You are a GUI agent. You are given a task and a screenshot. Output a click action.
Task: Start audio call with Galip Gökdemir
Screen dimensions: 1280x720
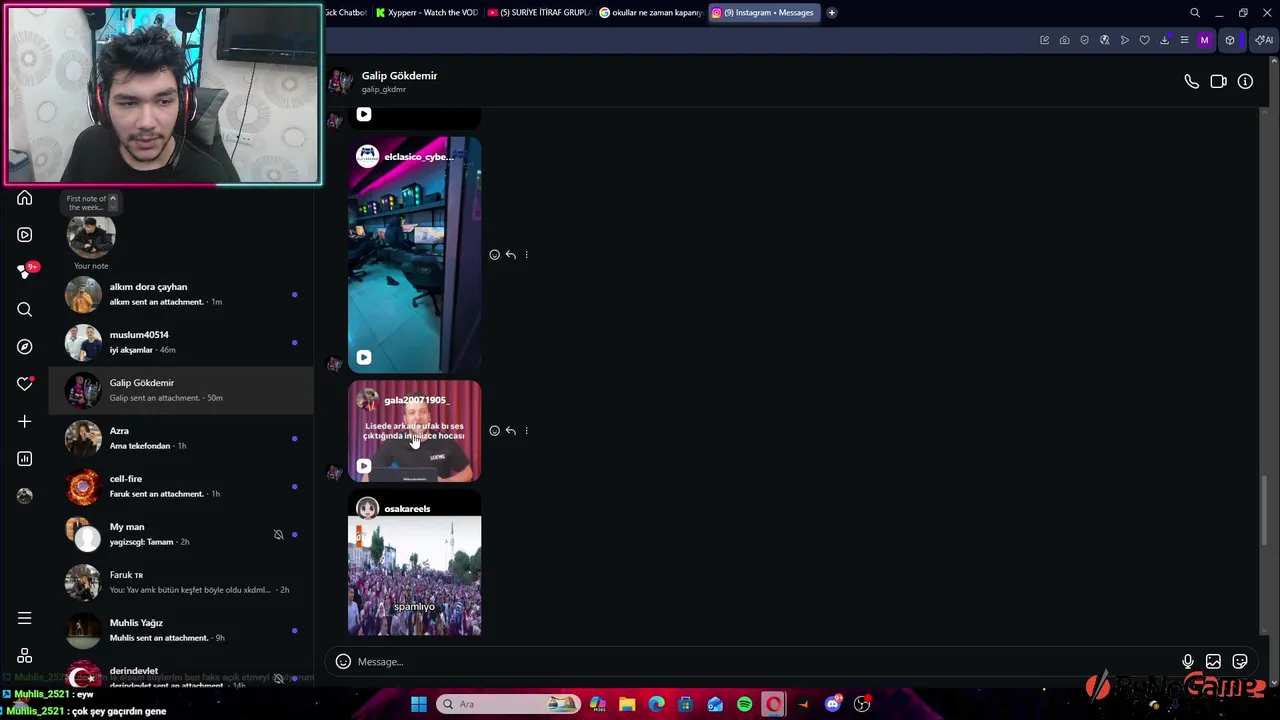1191,82
